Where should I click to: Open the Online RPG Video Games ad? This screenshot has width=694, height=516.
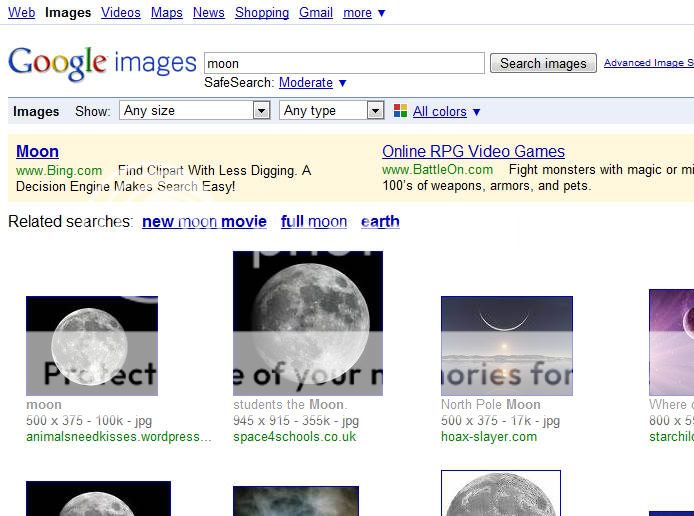(473, 151)
